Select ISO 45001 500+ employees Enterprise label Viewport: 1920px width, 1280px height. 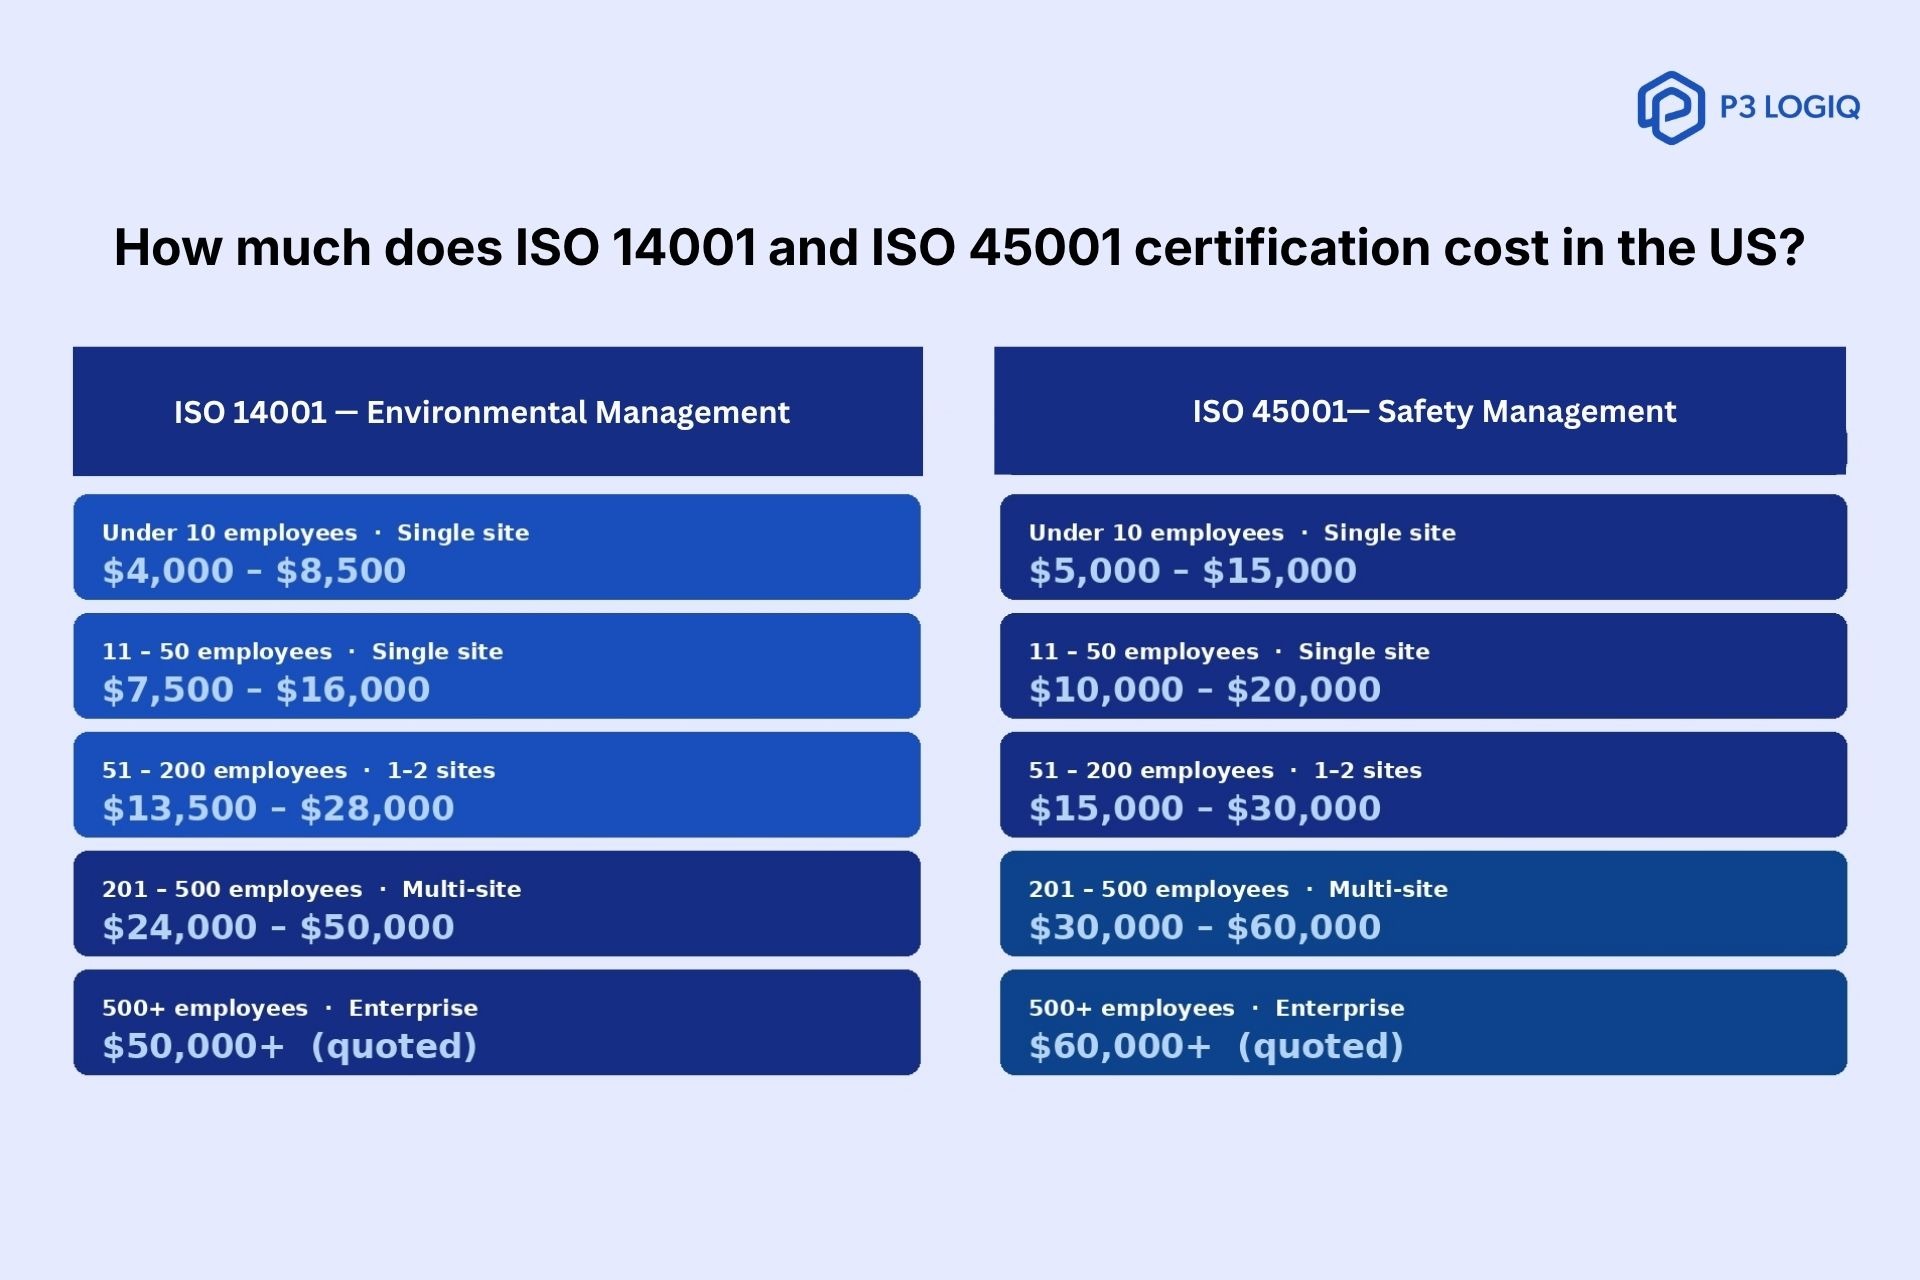[1217, 1008]
